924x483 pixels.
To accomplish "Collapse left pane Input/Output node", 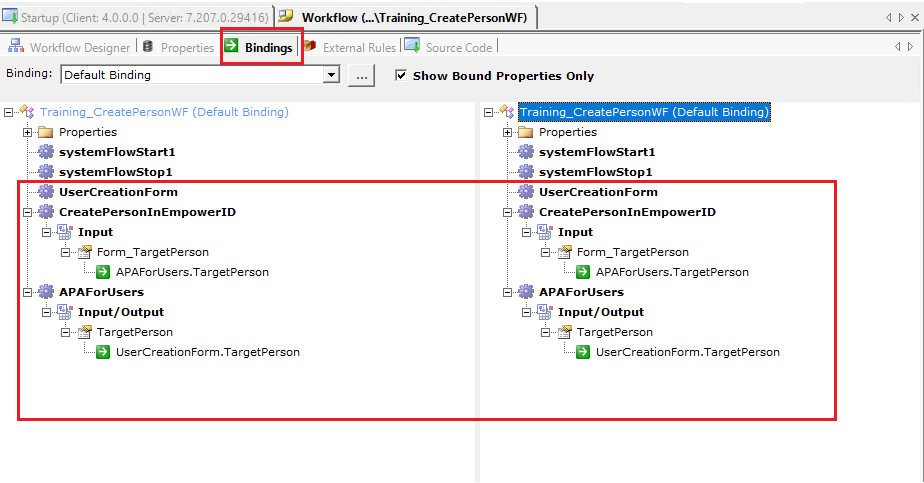I will coord(46,312).
